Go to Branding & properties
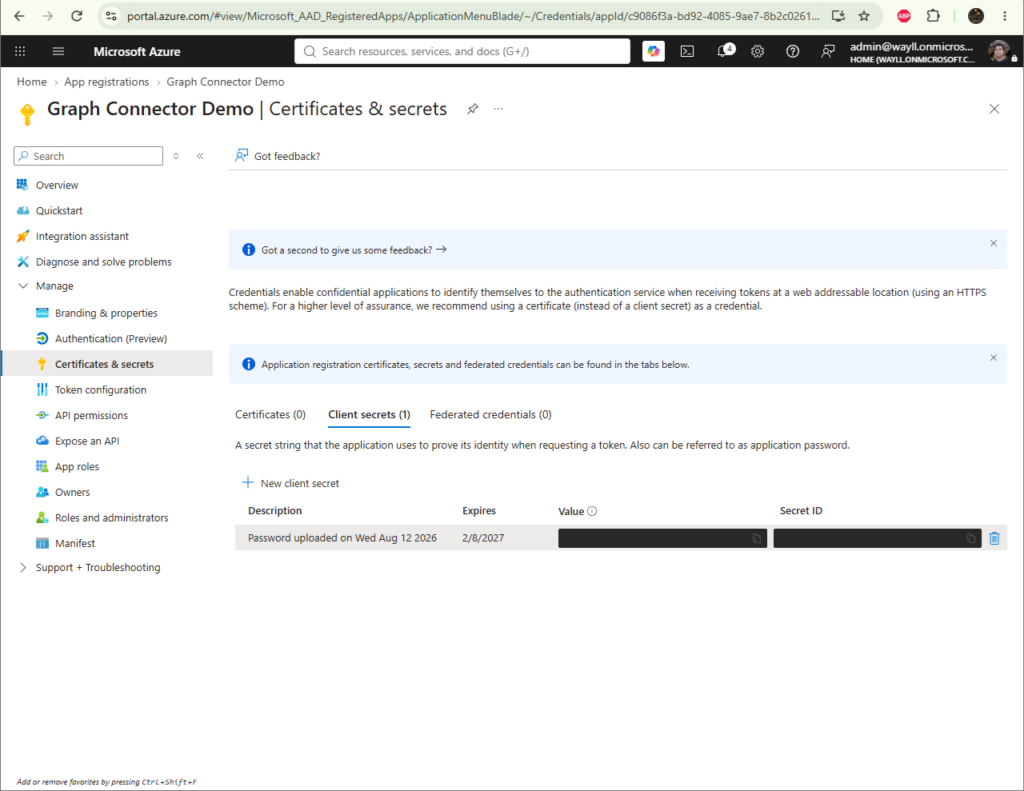Viewport: 1024px width, 791px height. (108, 313)
